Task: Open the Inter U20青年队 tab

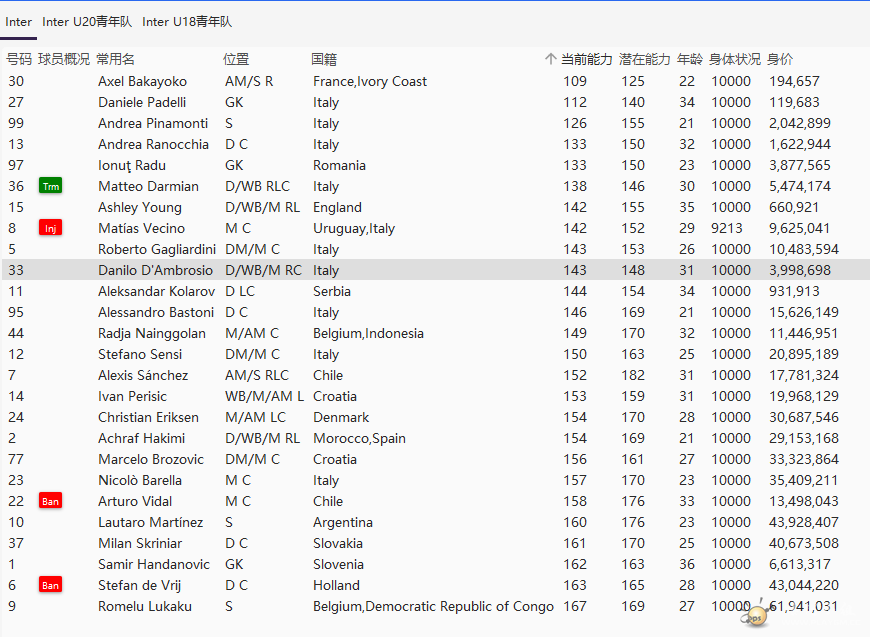Action: pos(87,22)
